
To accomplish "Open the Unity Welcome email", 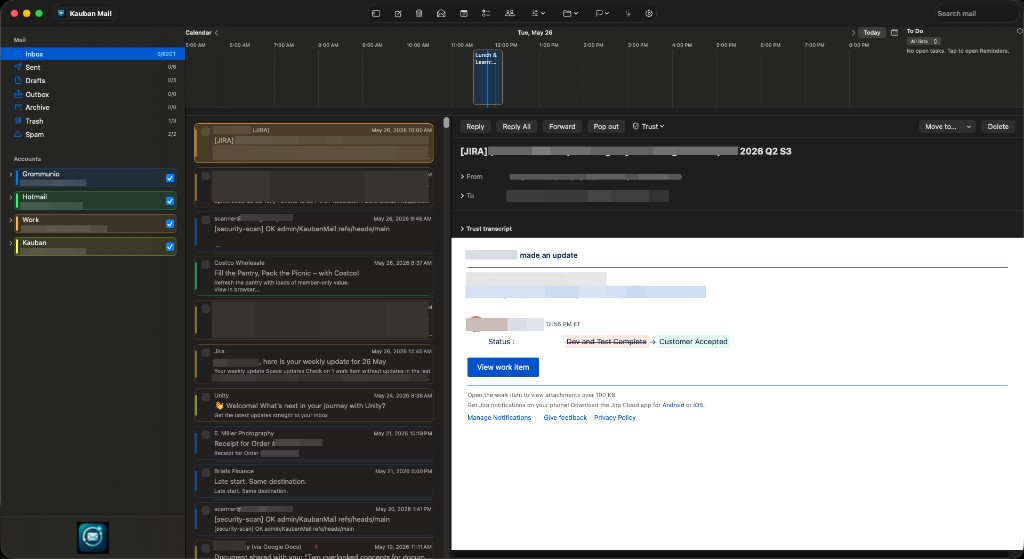I will (313, 406).
